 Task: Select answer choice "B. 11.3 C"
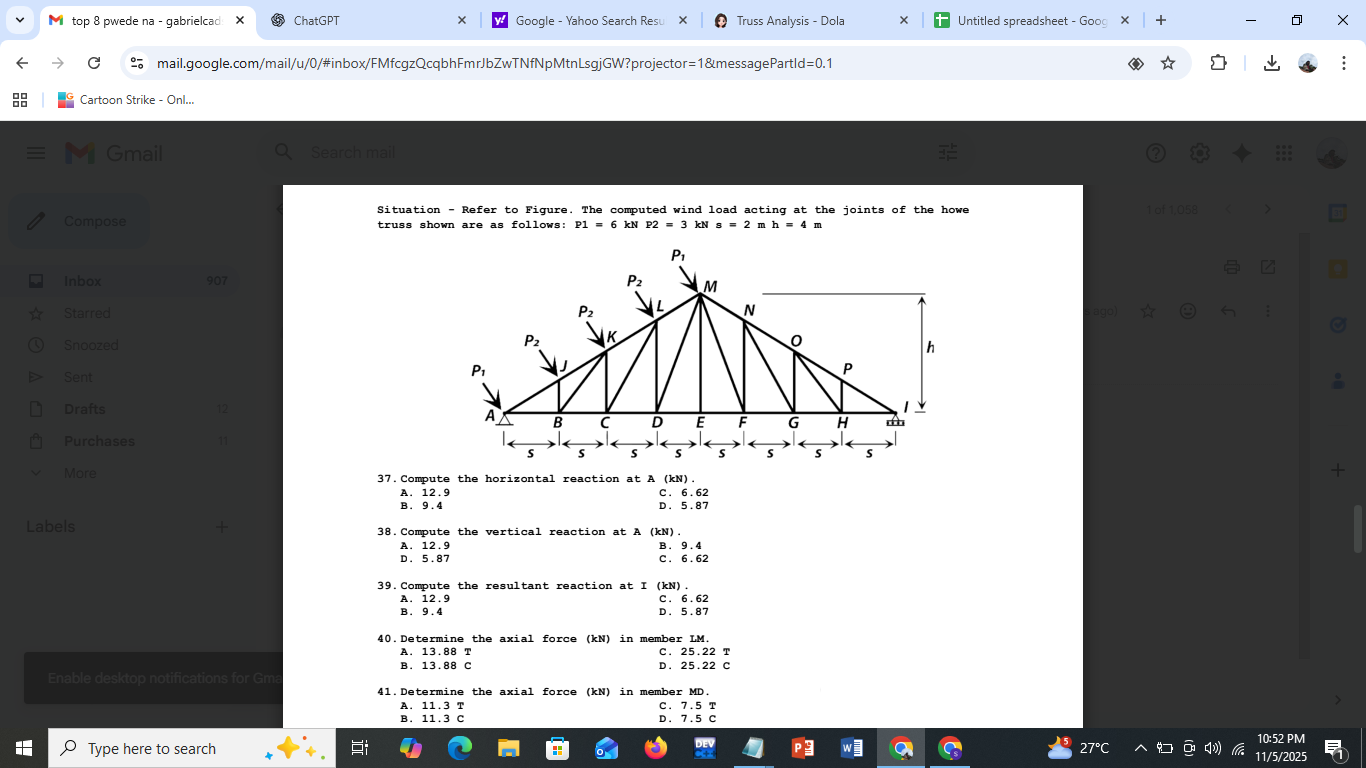pyautogui.click(x=432, y=718)
